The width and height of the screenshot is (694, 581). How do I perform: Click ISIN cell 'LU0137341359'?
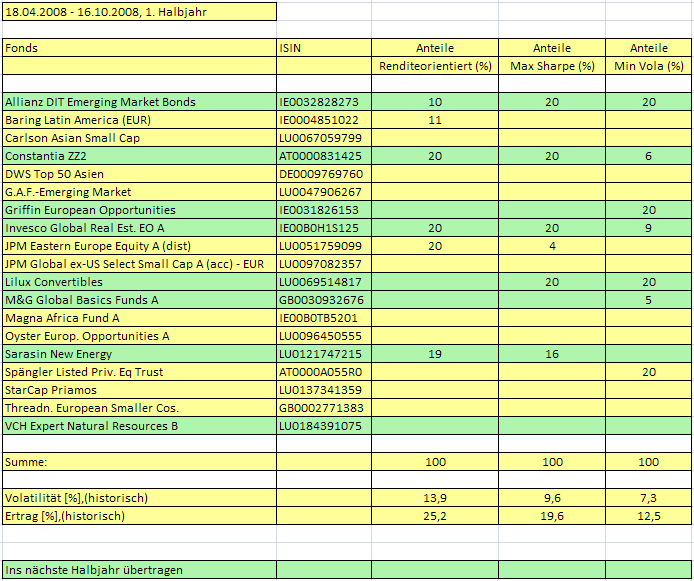coord(324,390)
